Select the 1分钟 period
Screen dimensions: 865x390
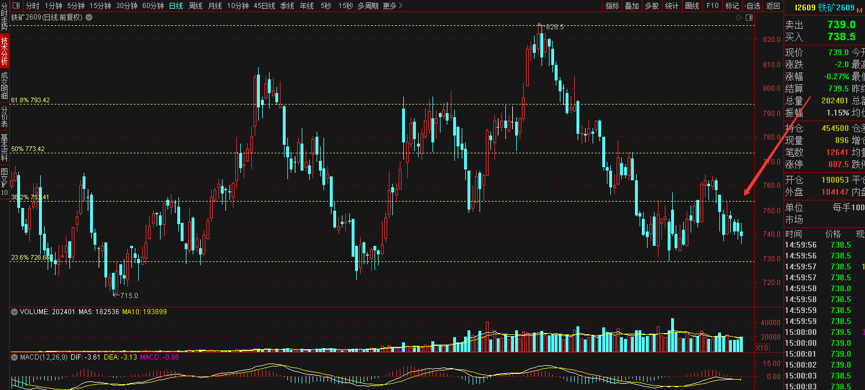click(x=54, y=6)
